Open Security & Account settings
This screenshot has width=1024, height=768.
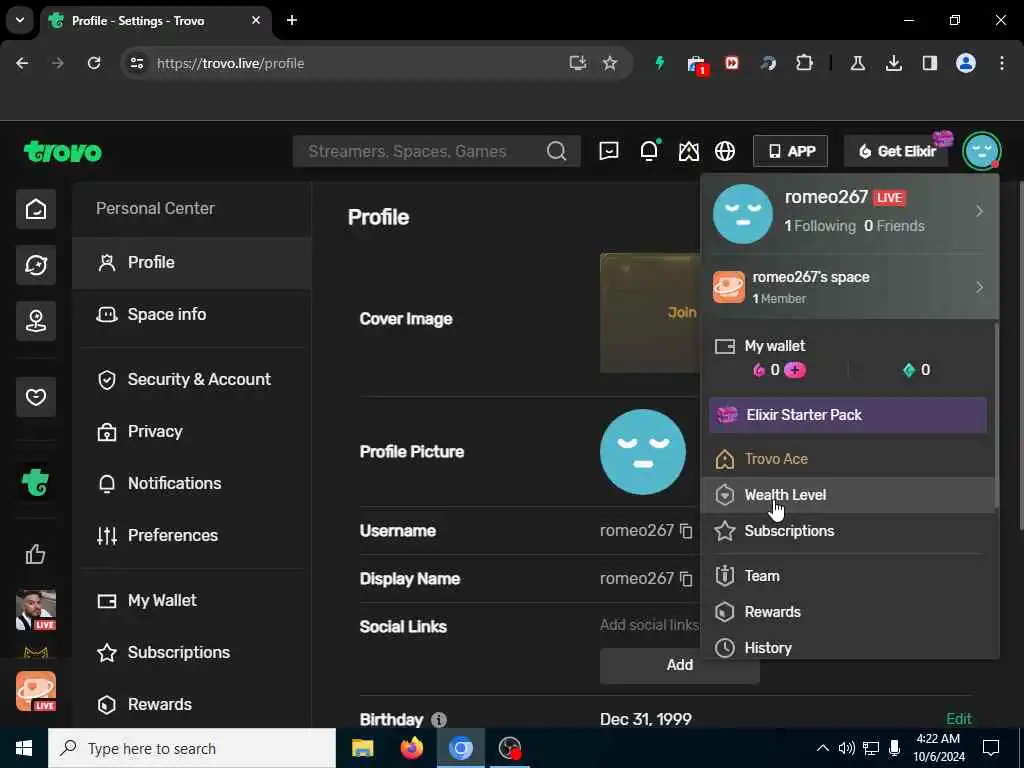[x=191, y=379]
